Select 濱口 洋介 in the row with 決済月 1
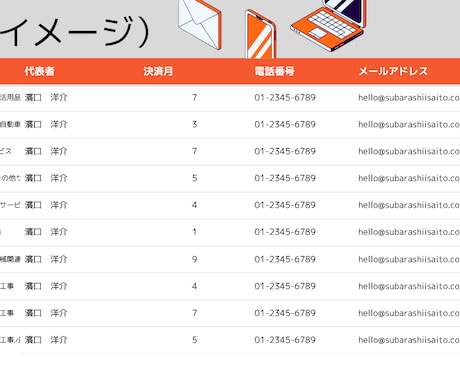Image resolution: width=460 pixels, height=380 pixels. [x=46, y=232]
